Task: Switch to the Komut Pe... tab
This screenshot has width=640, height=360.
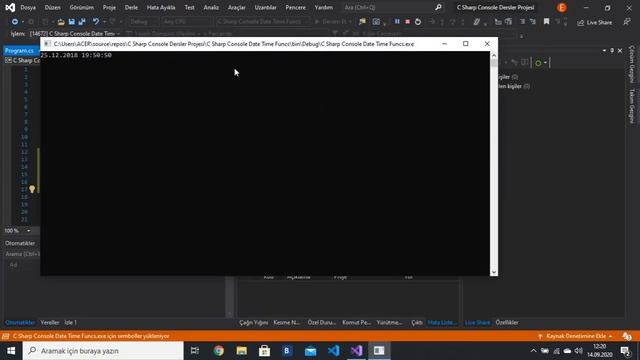Action: pos(356,322)
